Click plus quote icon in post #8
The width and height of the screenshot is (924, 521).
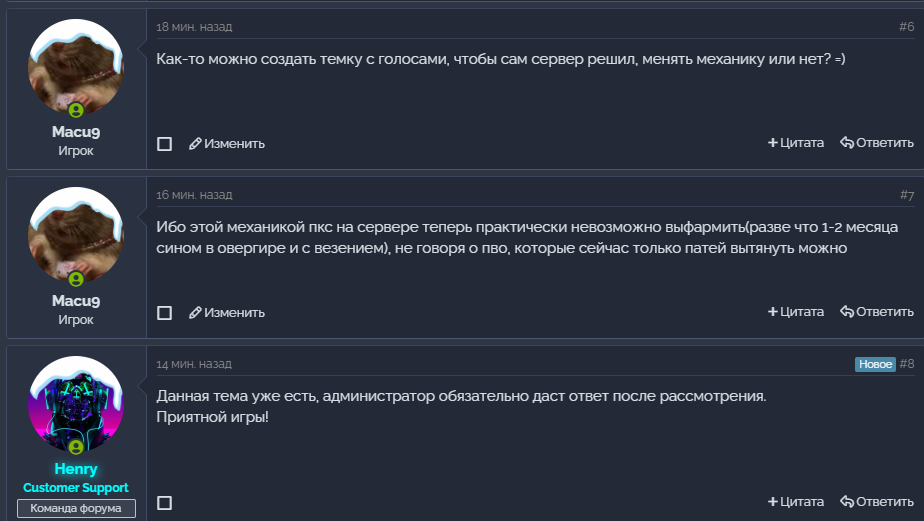pyautogui.click(x=773, y=502)
